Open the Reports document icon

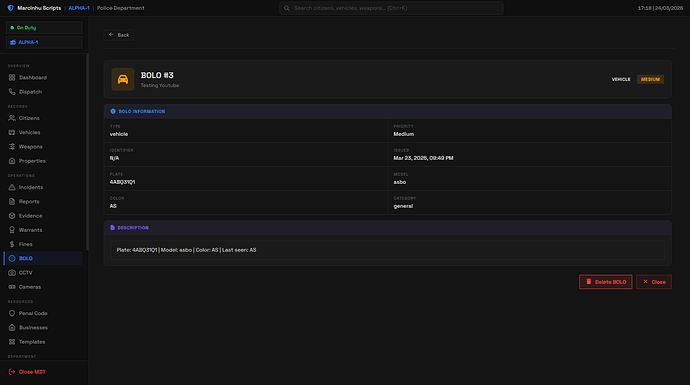pos(12,202)
